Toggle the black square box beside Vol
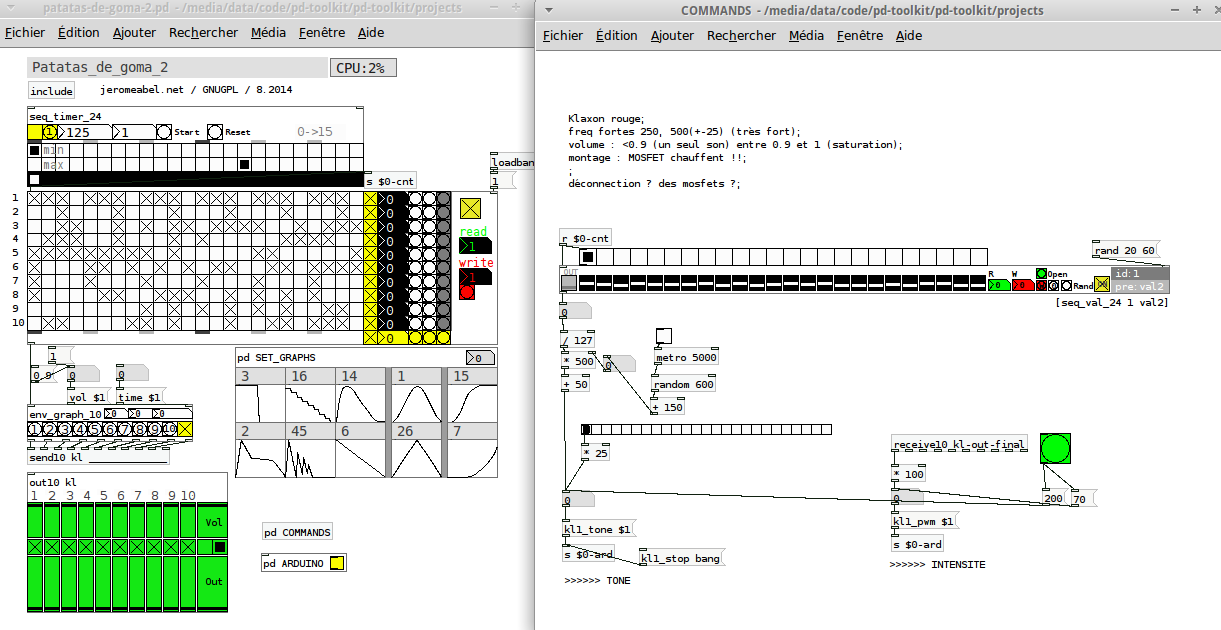Viewport: 1221px width, 630px height. pyautogui.click(x=220, y=547)
